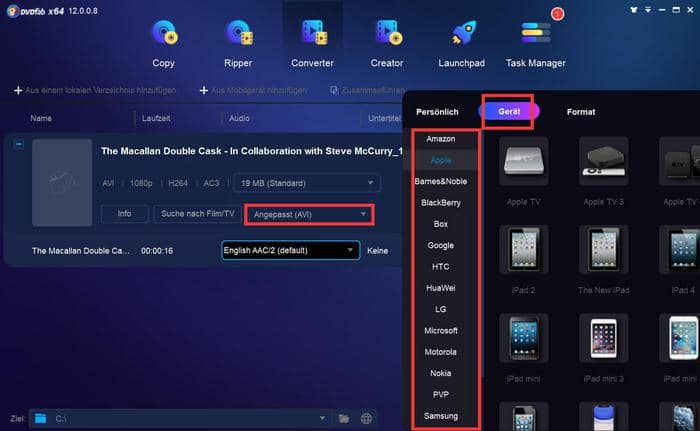
Task: Open the Ripper module
Action: pos(238,43)
